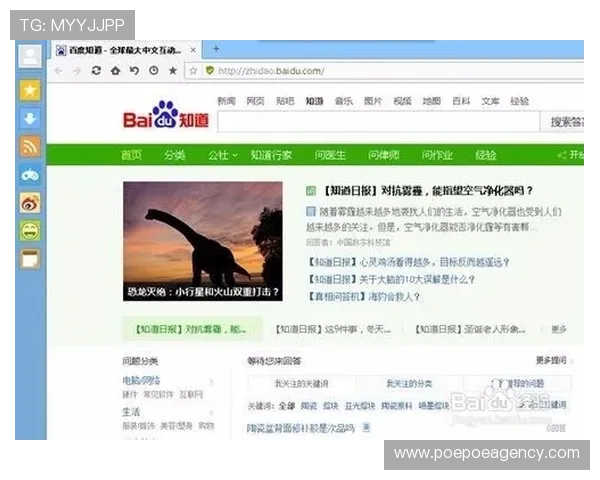Open the 视频 top link
The image size is (600, 480).
[x=403, y=101]
